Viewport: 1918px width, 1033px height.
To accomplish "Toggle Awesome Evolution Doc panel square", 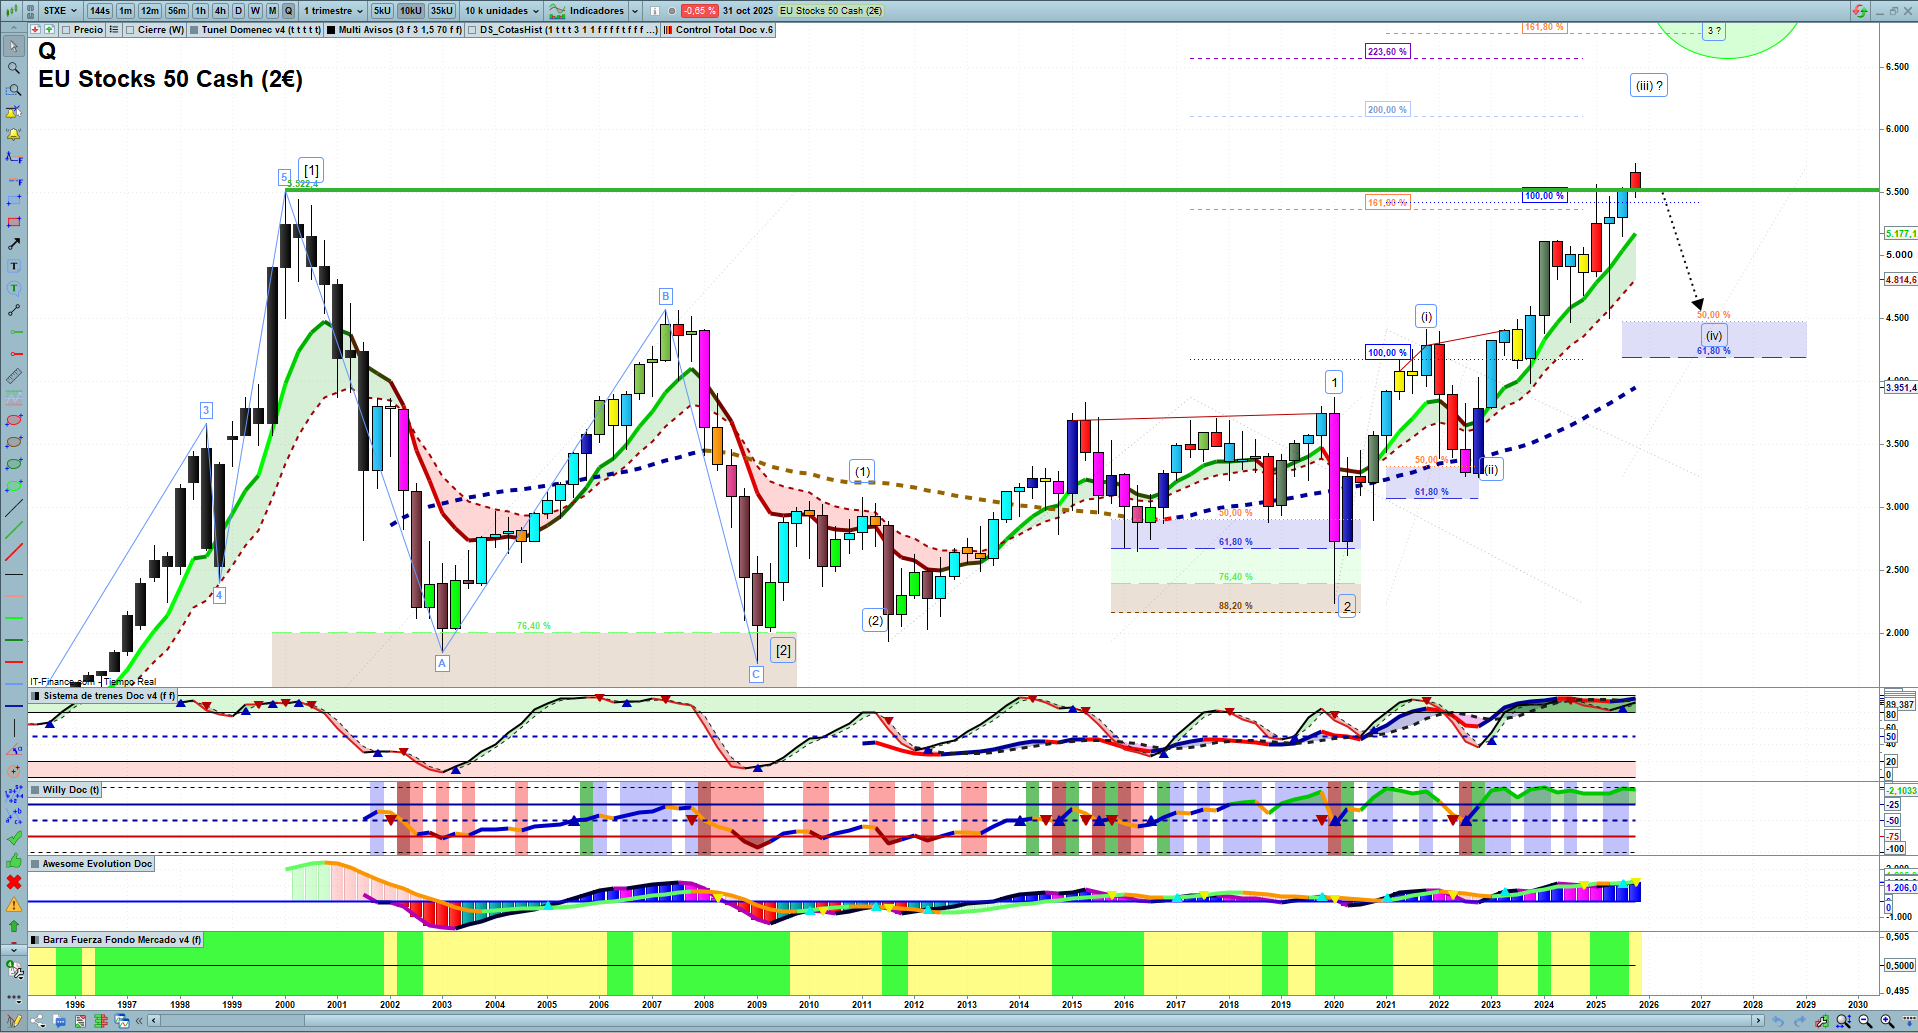I will pyautogui.click(x=35, y=864).
